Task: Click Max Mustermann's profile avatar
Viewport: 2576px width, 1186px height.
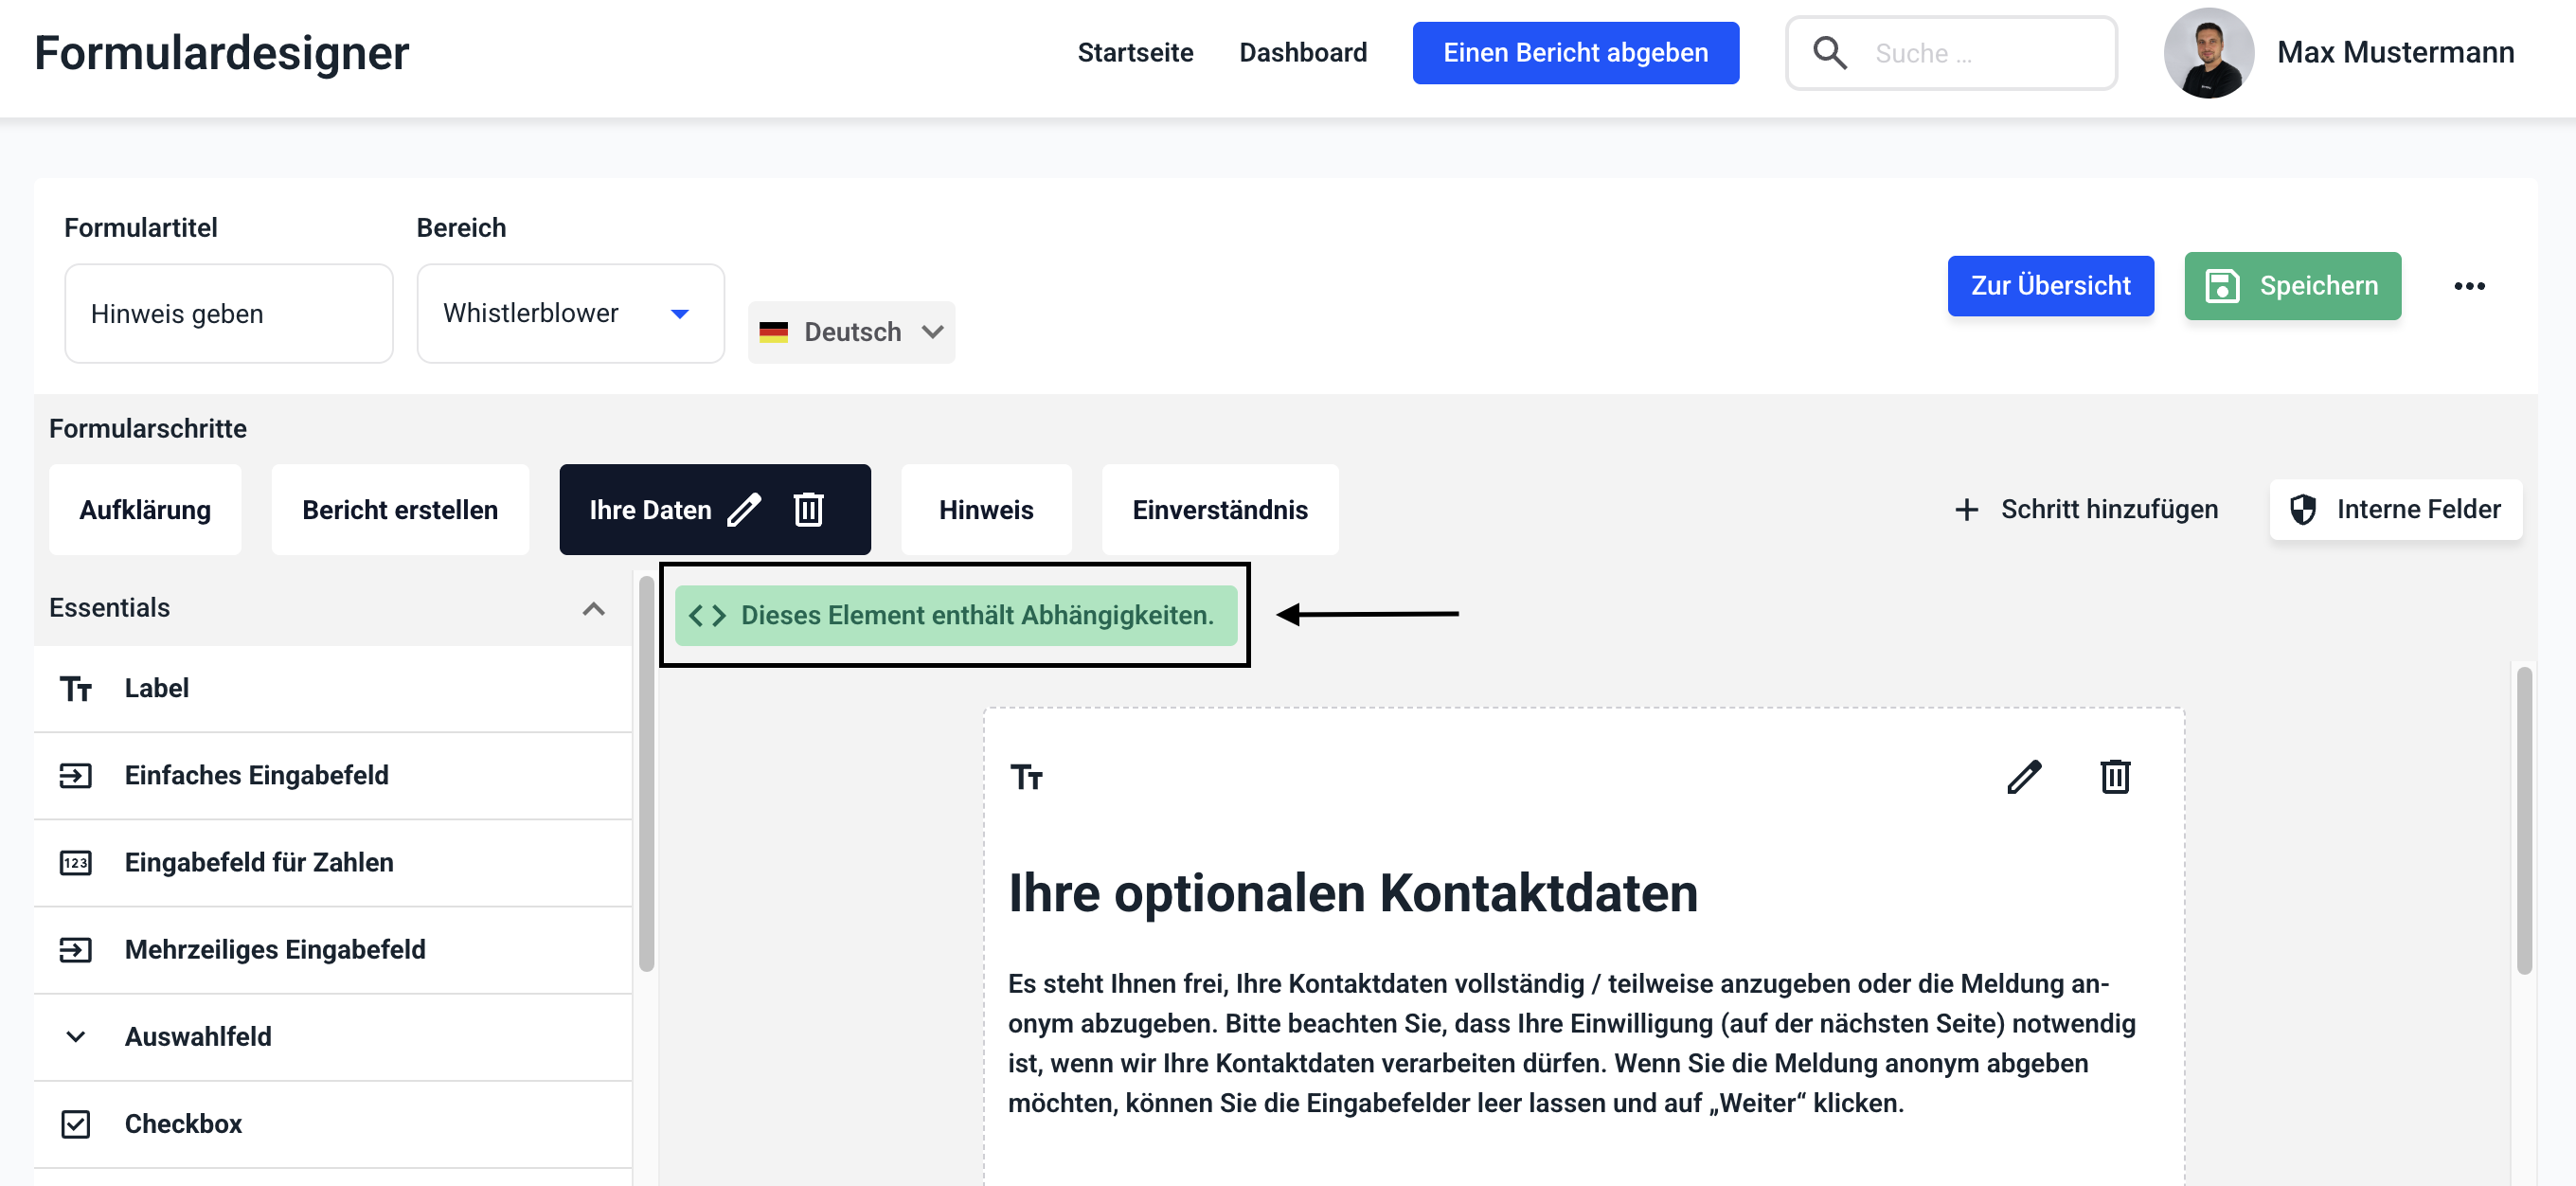Action: point(2208,53)
